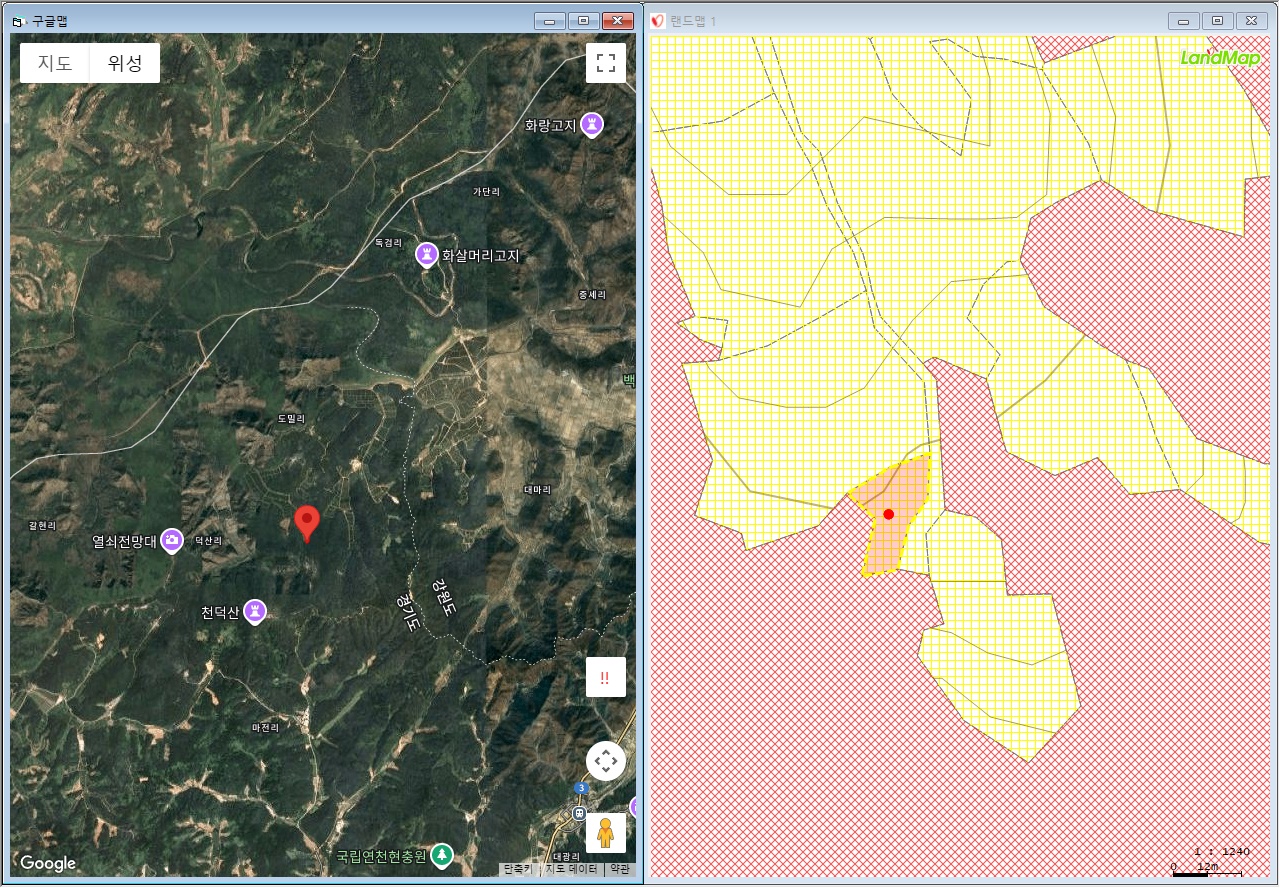Viewport: 1280px width, 888px height.
Task: Select the red location pin marker
Action: (x=307, y=522)
